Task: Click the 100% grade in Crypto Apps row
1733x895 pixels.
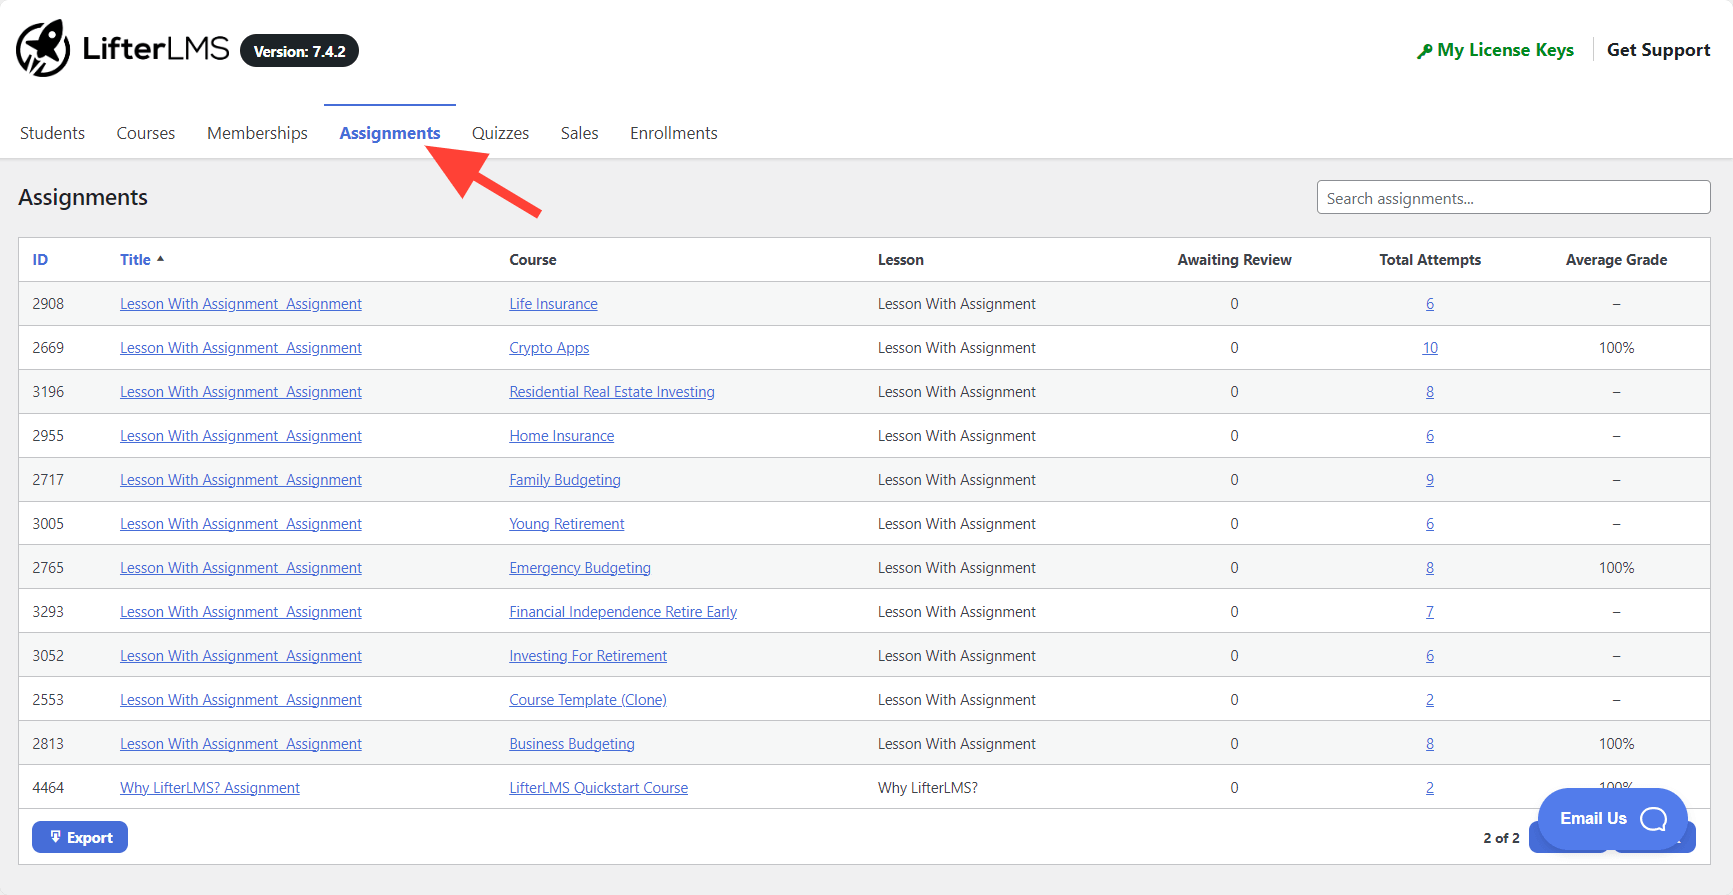Action: (1616, 348)
